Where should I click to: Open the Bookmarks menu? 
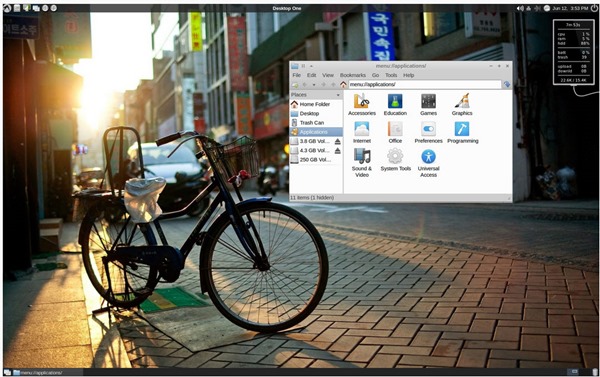click(x=353, y=75)
